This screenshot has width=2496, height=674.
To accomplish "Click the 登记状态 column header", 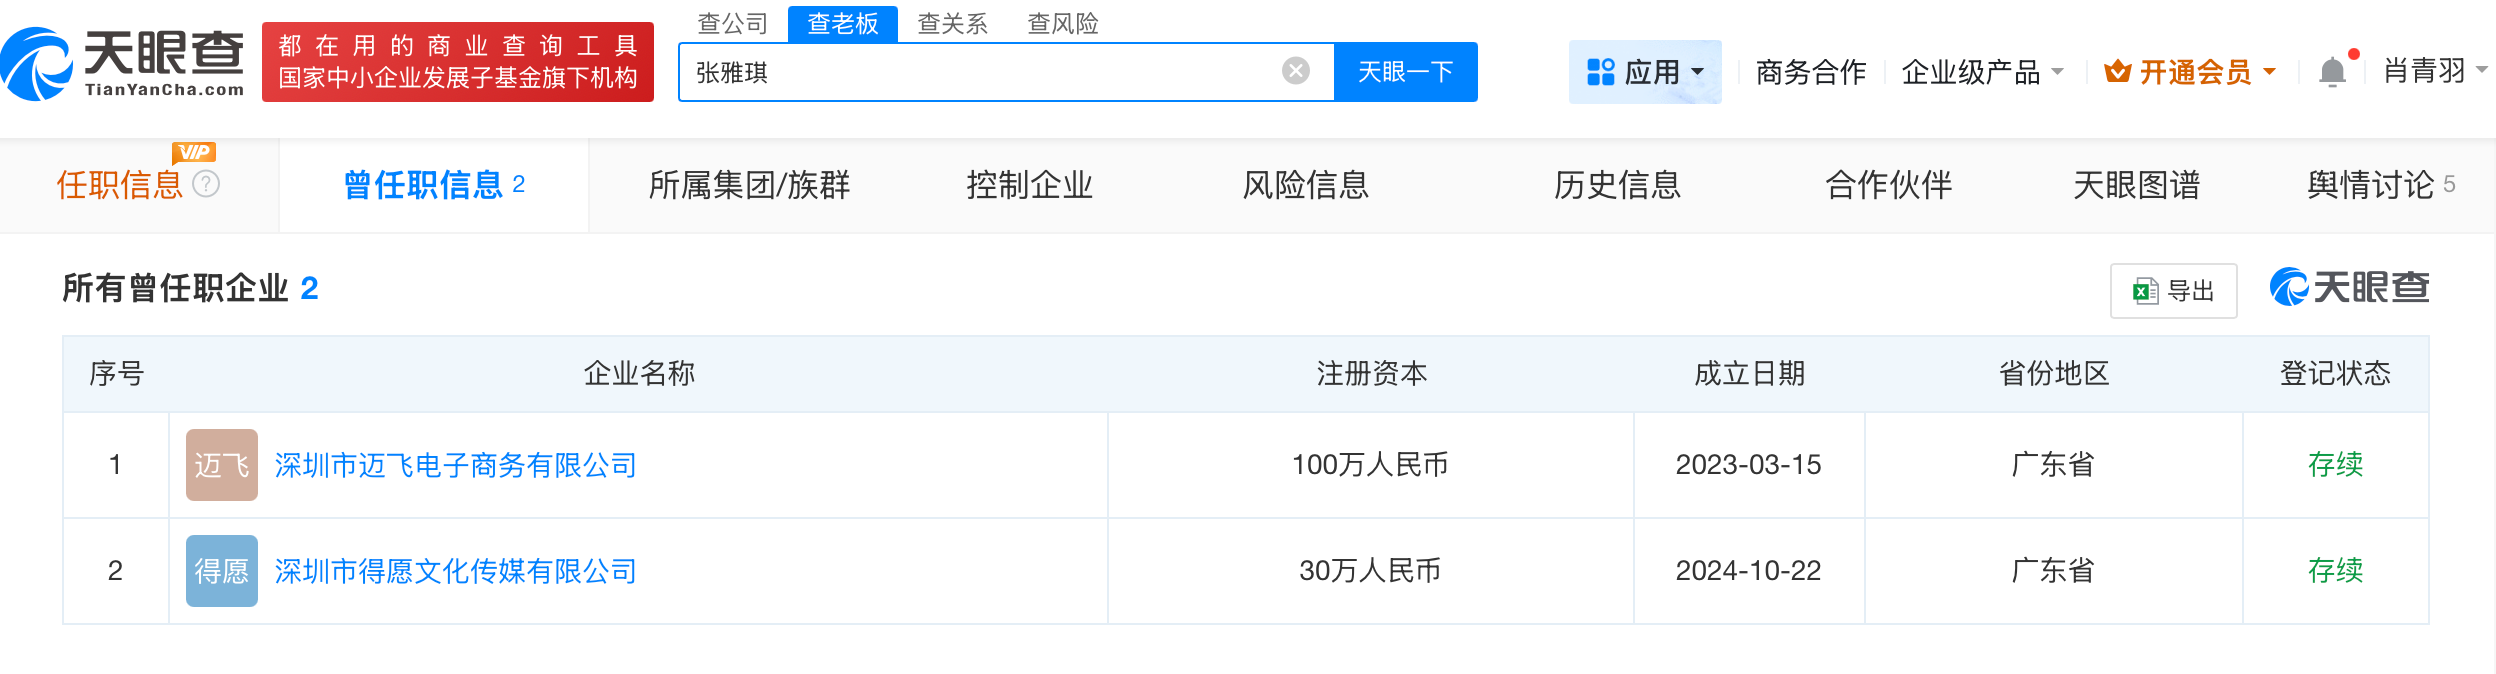I will click(2336, 374).
